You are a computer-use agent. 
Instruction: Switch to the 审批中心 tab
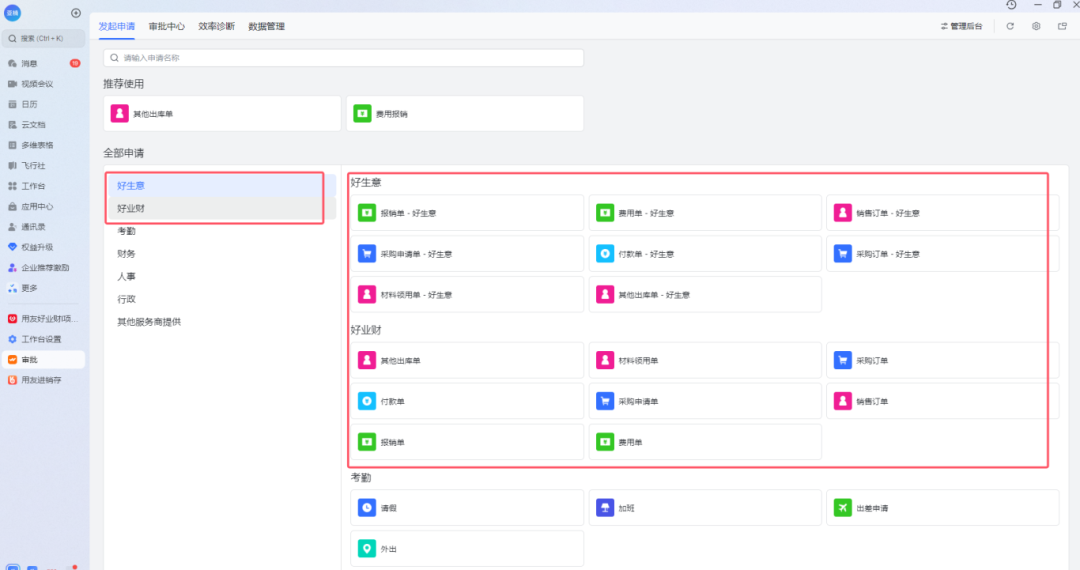click(x=167, y=26)
